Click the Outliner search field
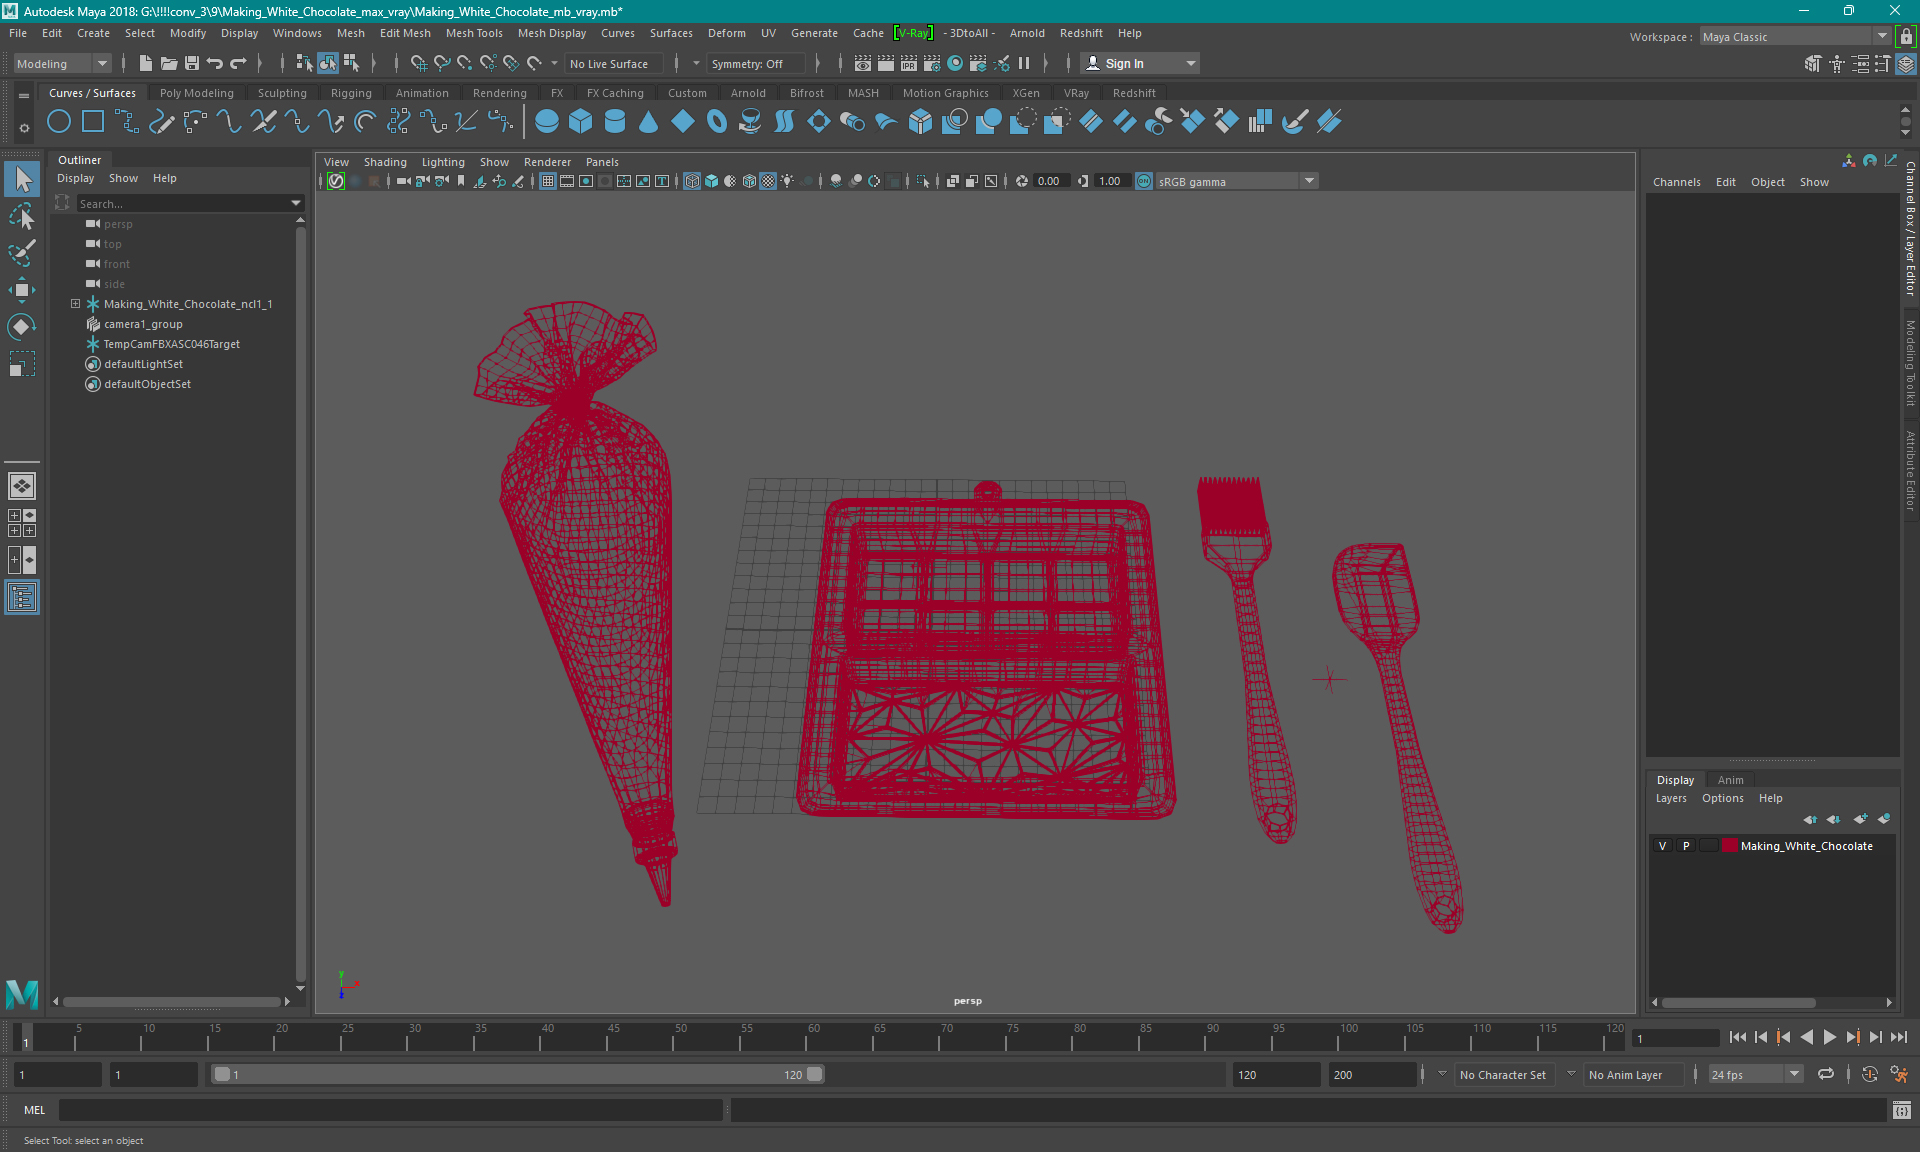Screen dimensions: 1920x1152 [183, 203]
